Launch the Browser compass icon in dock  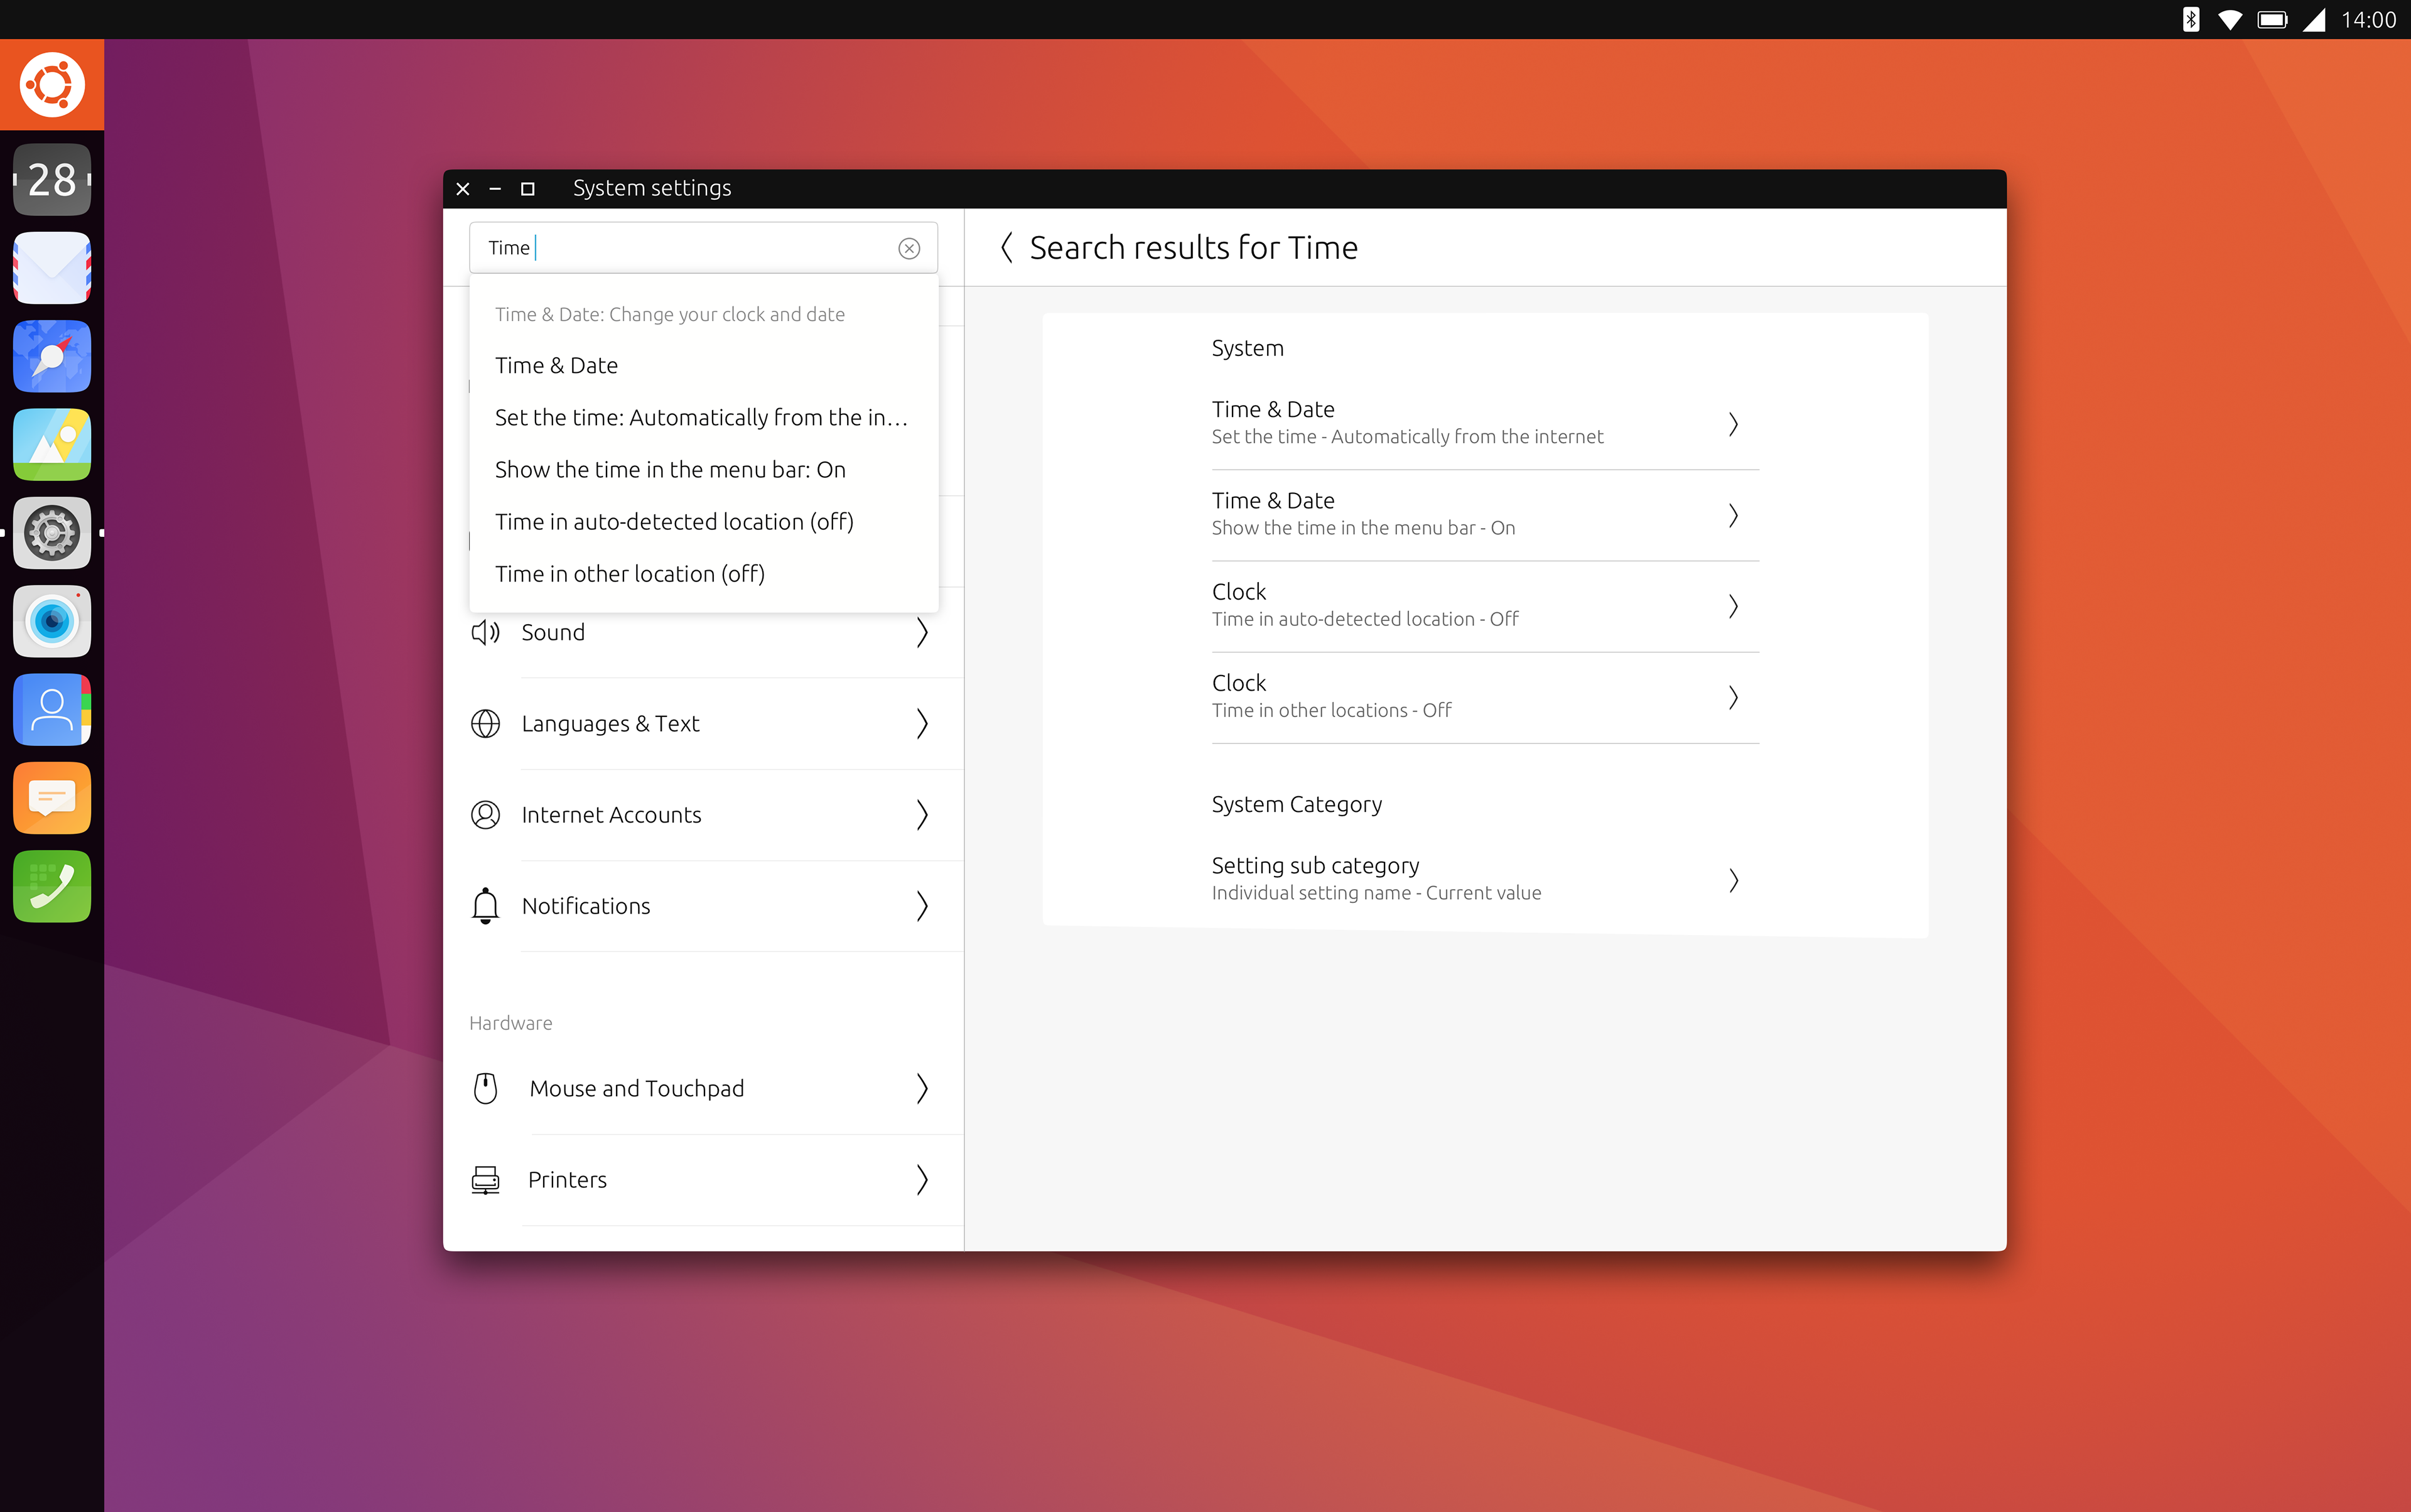[52, 356]
